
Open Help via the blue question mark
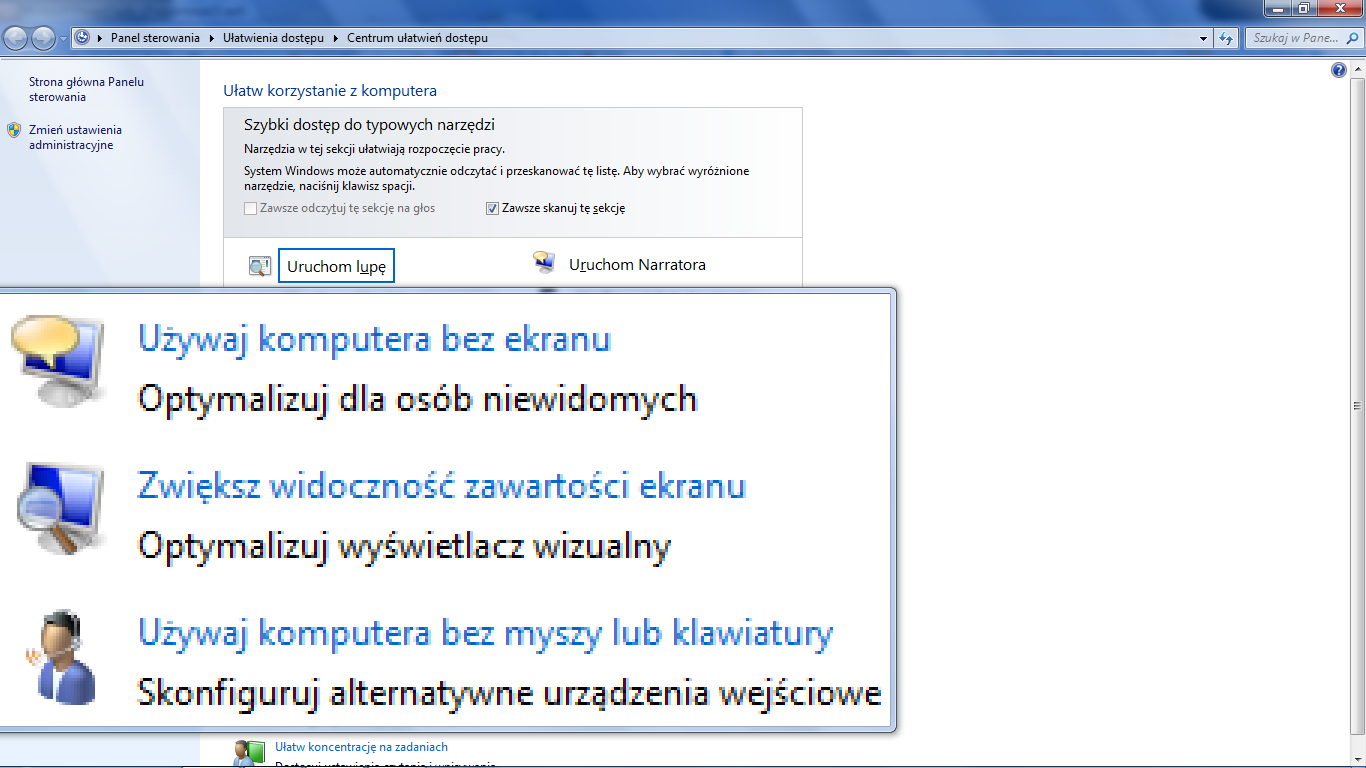coord(1339,70)
